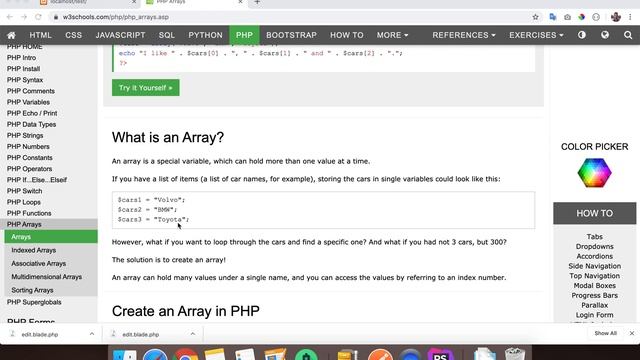Click the browser forward arrow

(24, 17)
